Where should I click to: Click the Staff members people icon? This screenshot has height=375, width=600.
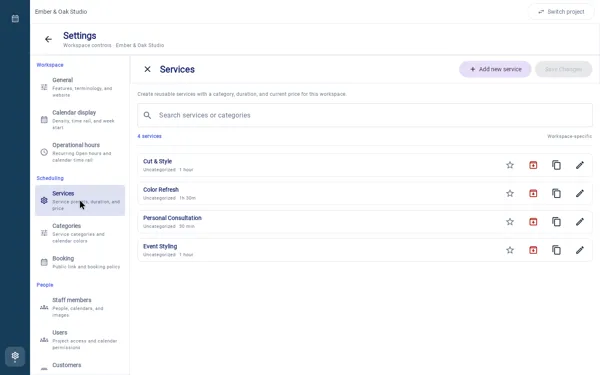[x=44, y=307]
